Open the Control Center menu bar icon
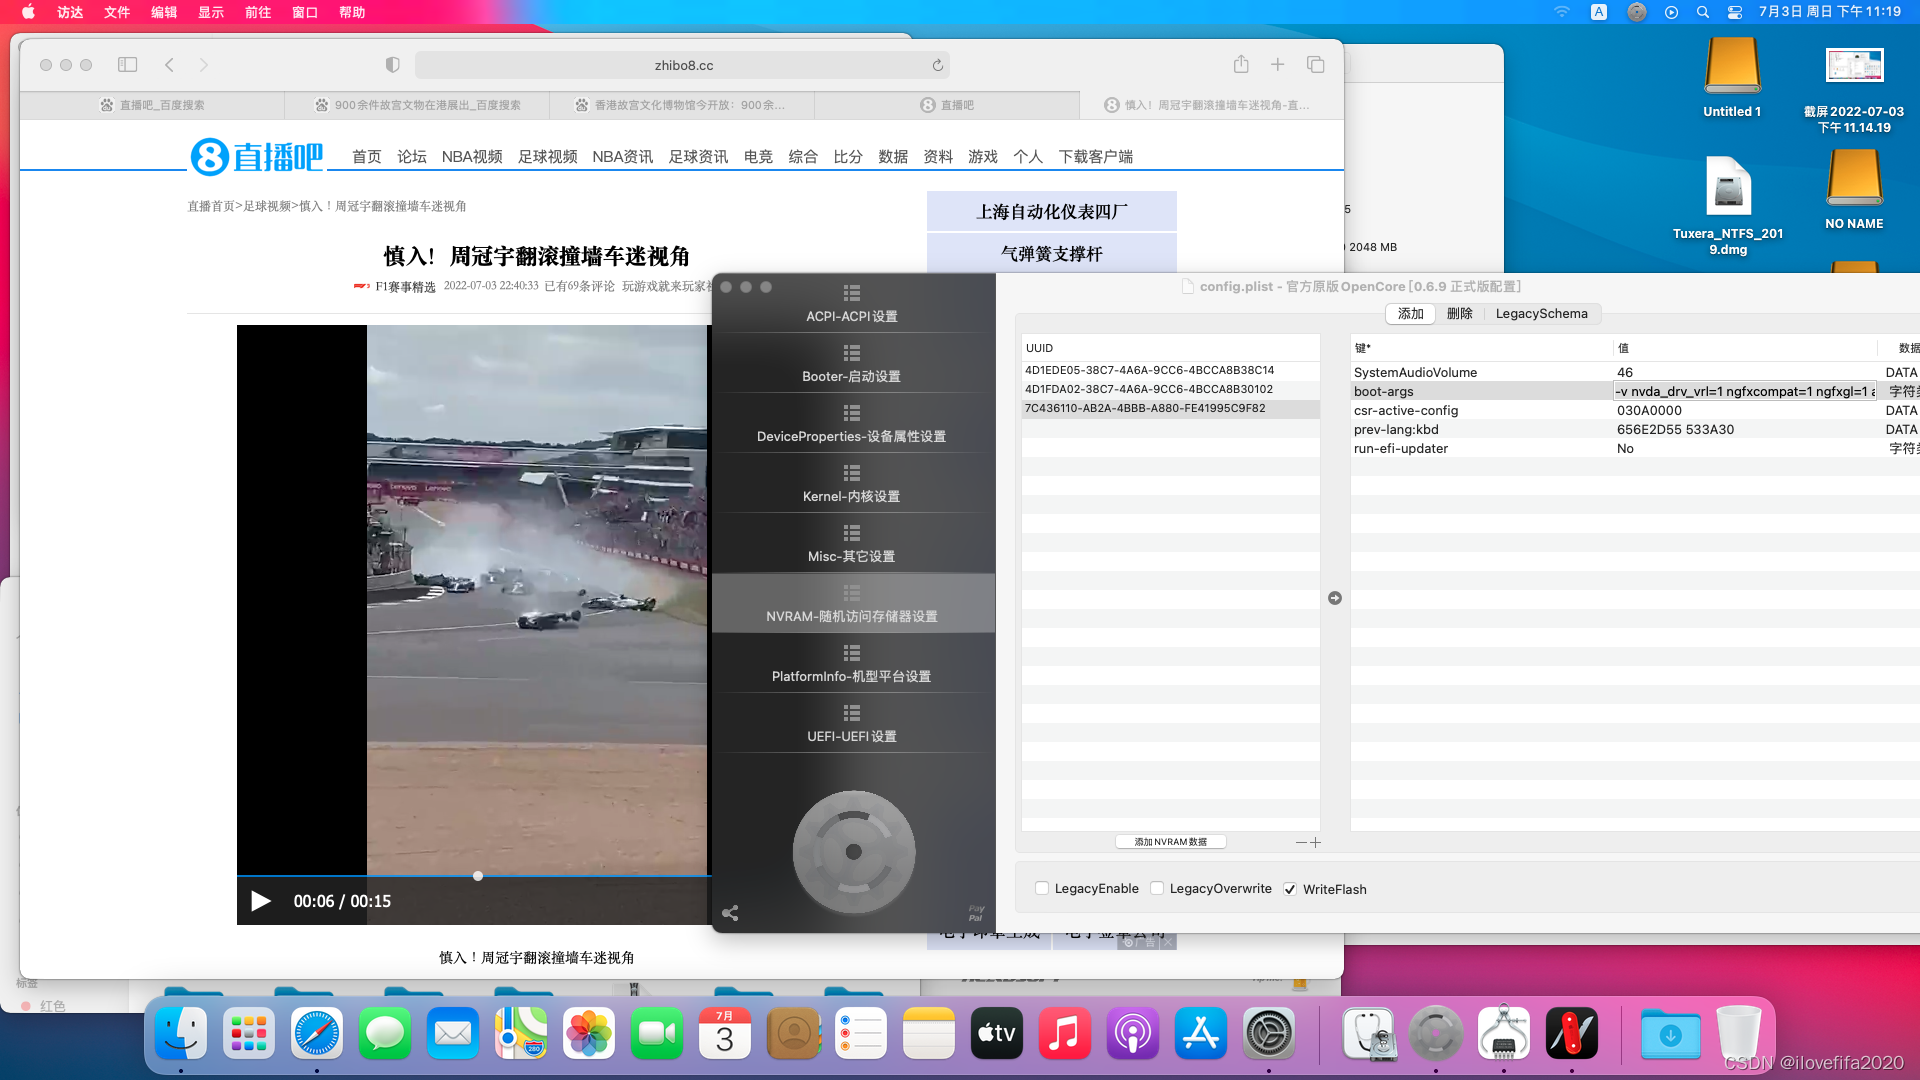The width and height of the screenshot is (1920, 1080). coord(1735,12)
